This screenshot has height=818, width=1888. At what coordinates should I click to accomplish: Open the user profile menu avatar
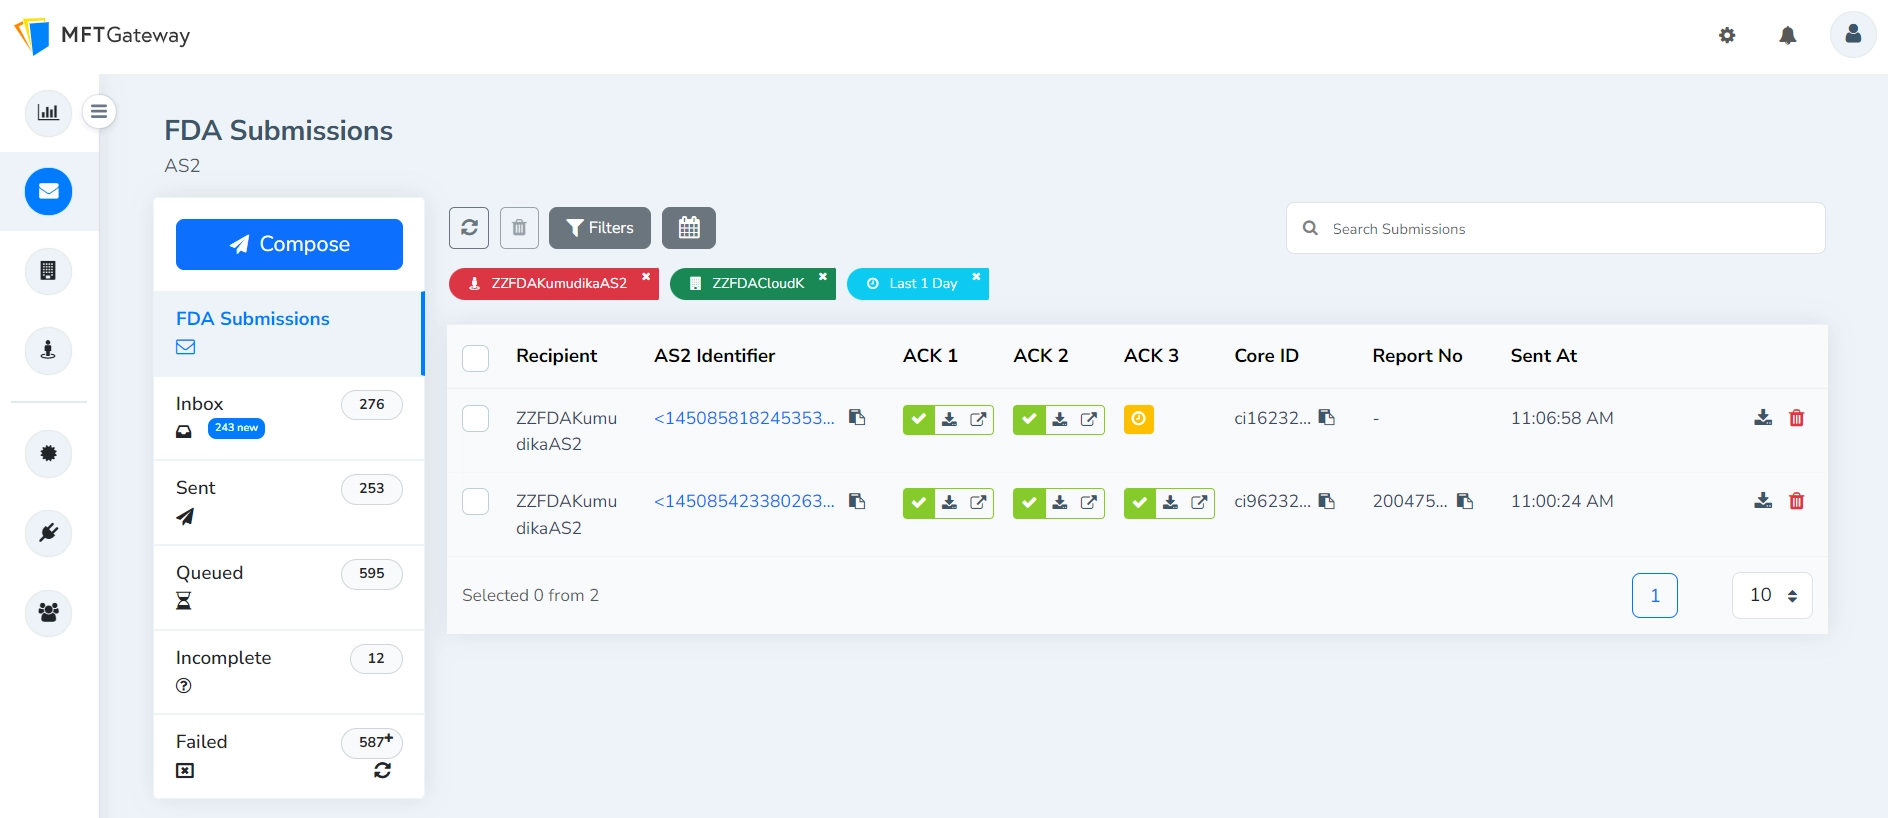[x=1852, y=35]
